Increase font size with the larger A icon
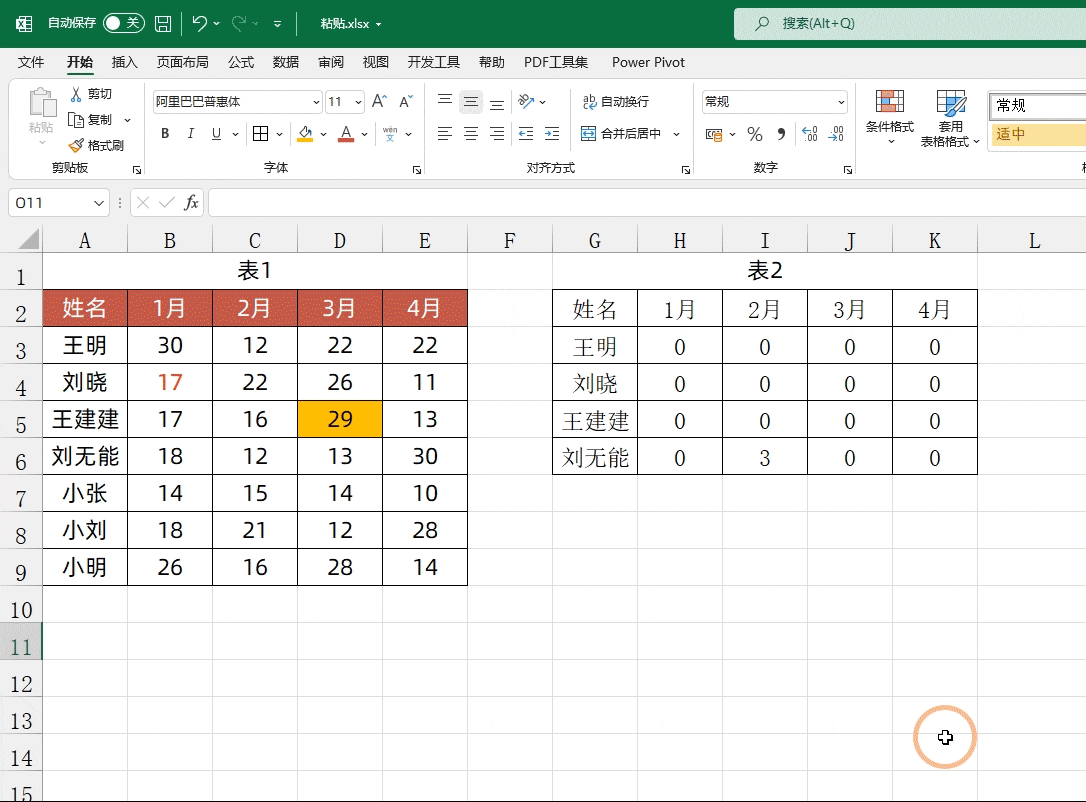 coord(379,102)
